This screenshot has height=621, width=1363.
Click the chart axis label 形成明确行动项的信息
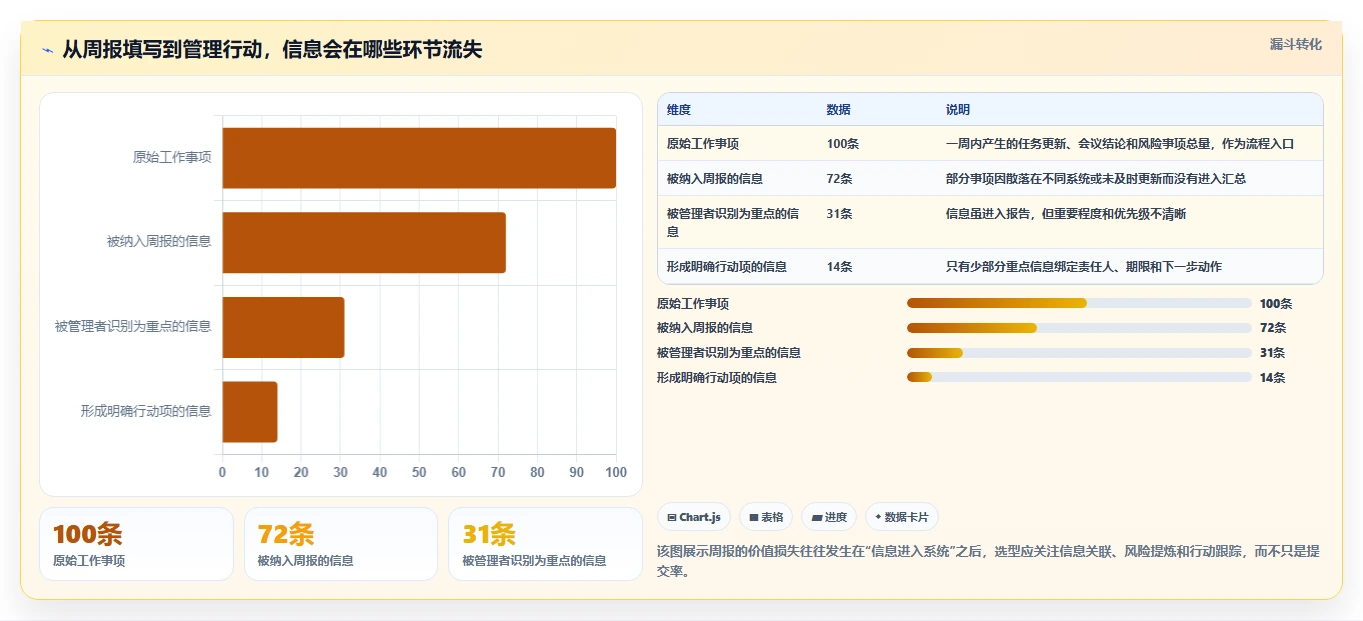(x=146, y=410)
